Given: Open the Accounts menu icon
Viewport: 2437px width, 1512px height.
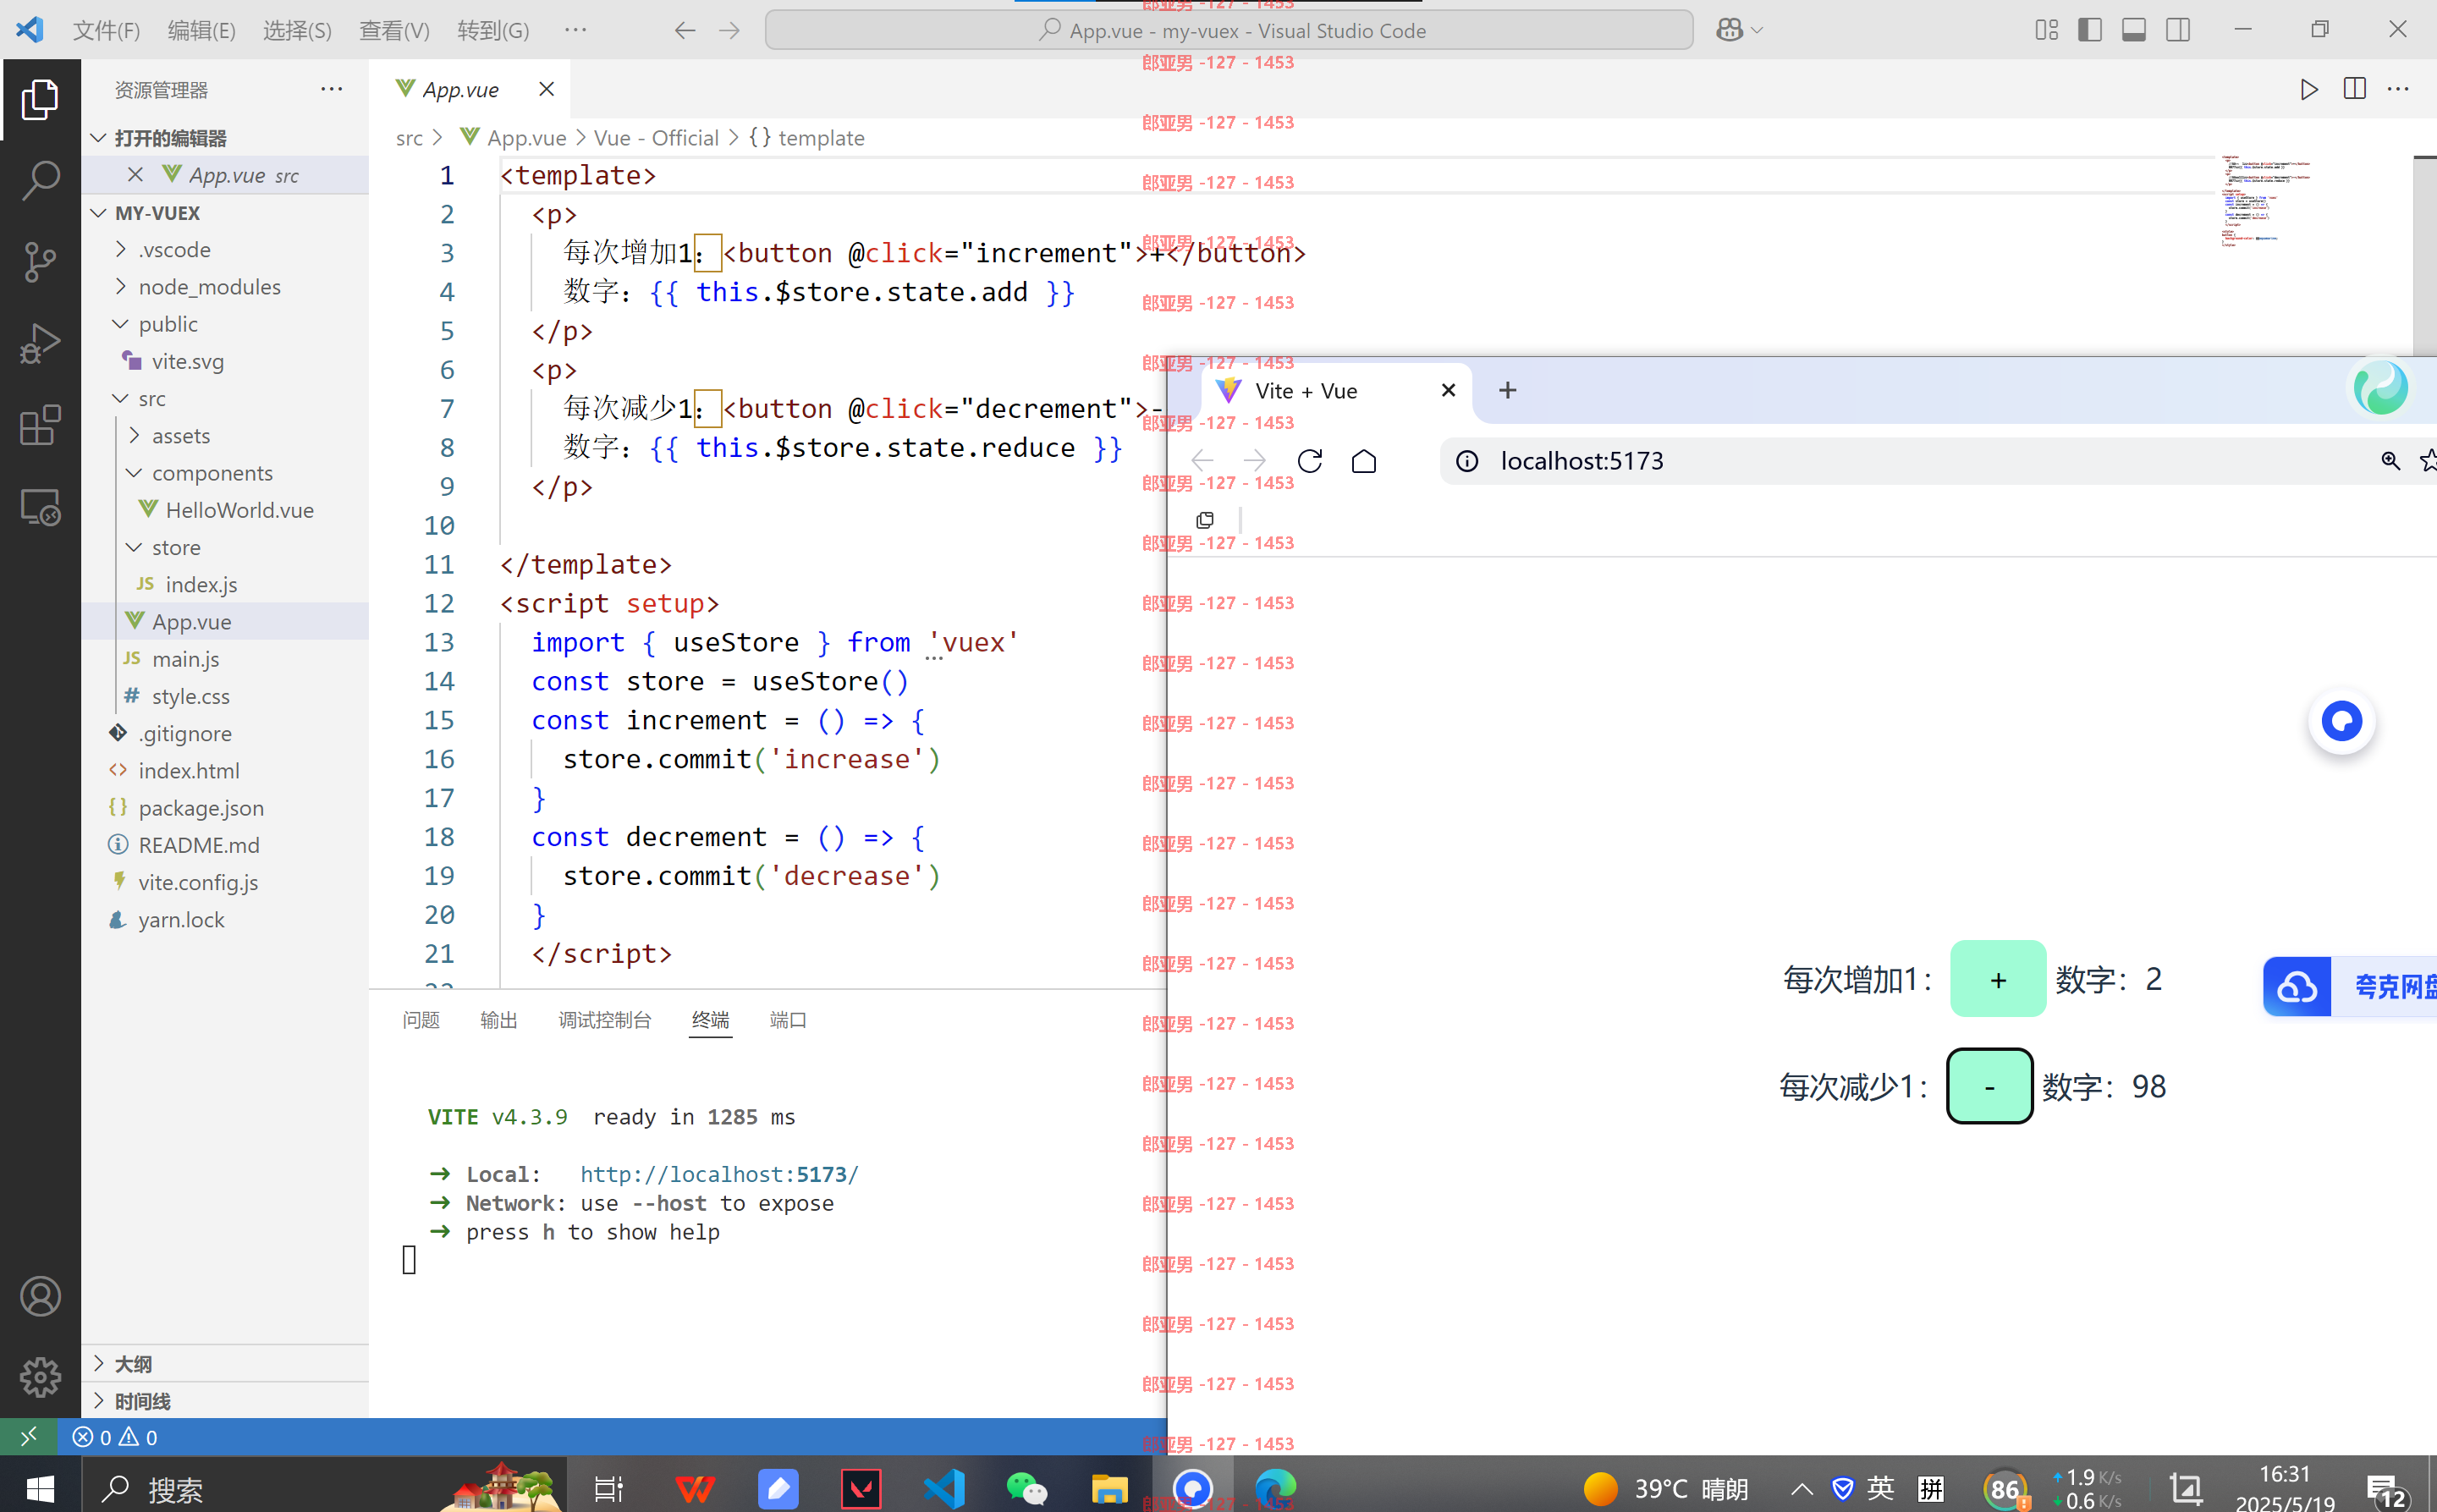Looking at the screenshot, I should tap(40, 1297).
